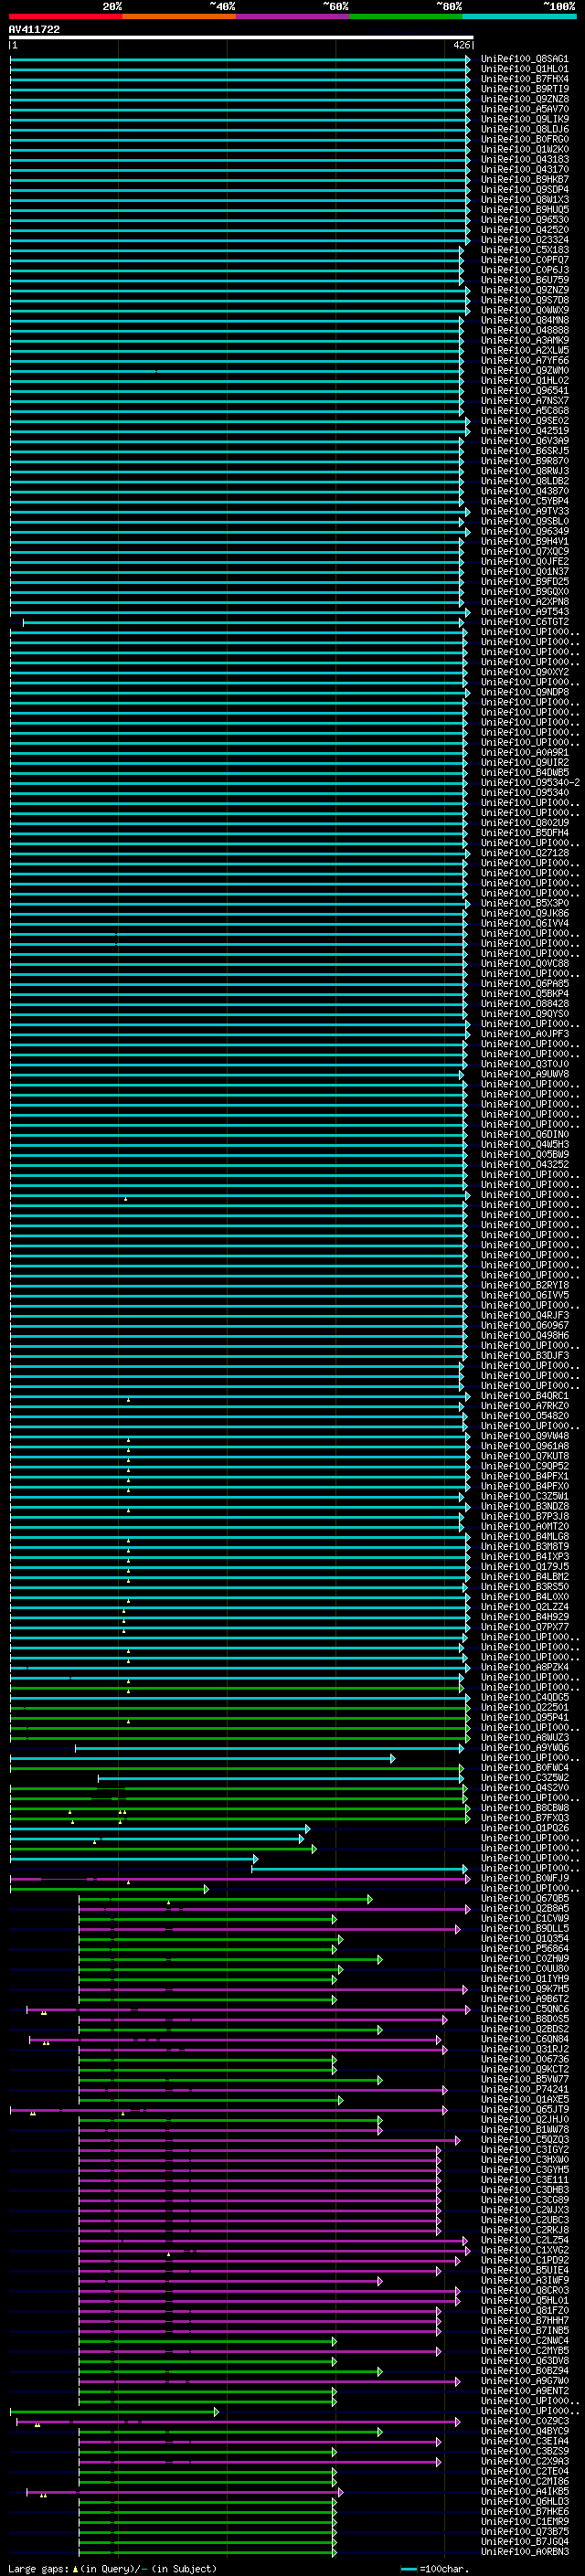This screenshot has height=2576, width=585.
Task: Click label UniRef100_Q7KUT8
Action: pos(524,1456)
